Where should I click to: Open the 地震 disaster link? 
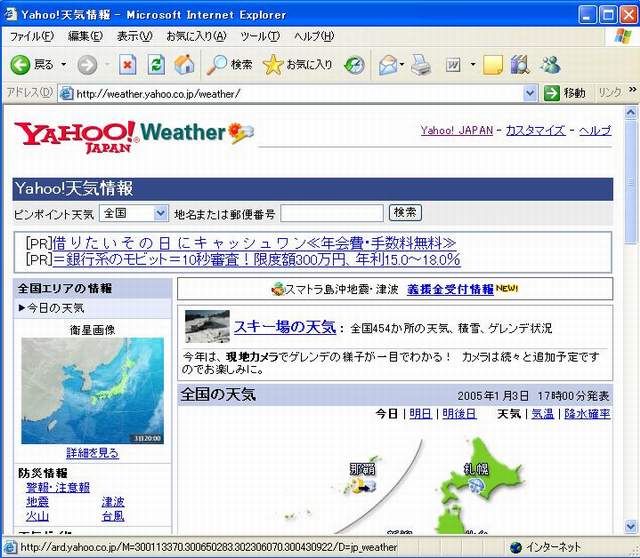pyautogui.click(x=37, y=502)
